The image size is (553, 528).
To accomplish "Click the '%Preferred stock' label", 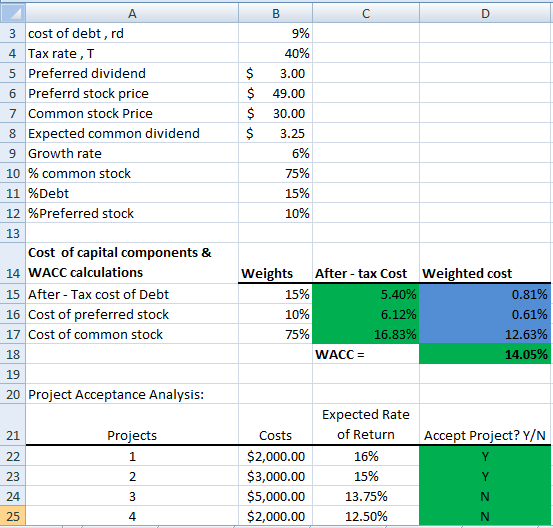I will [132, 213].
